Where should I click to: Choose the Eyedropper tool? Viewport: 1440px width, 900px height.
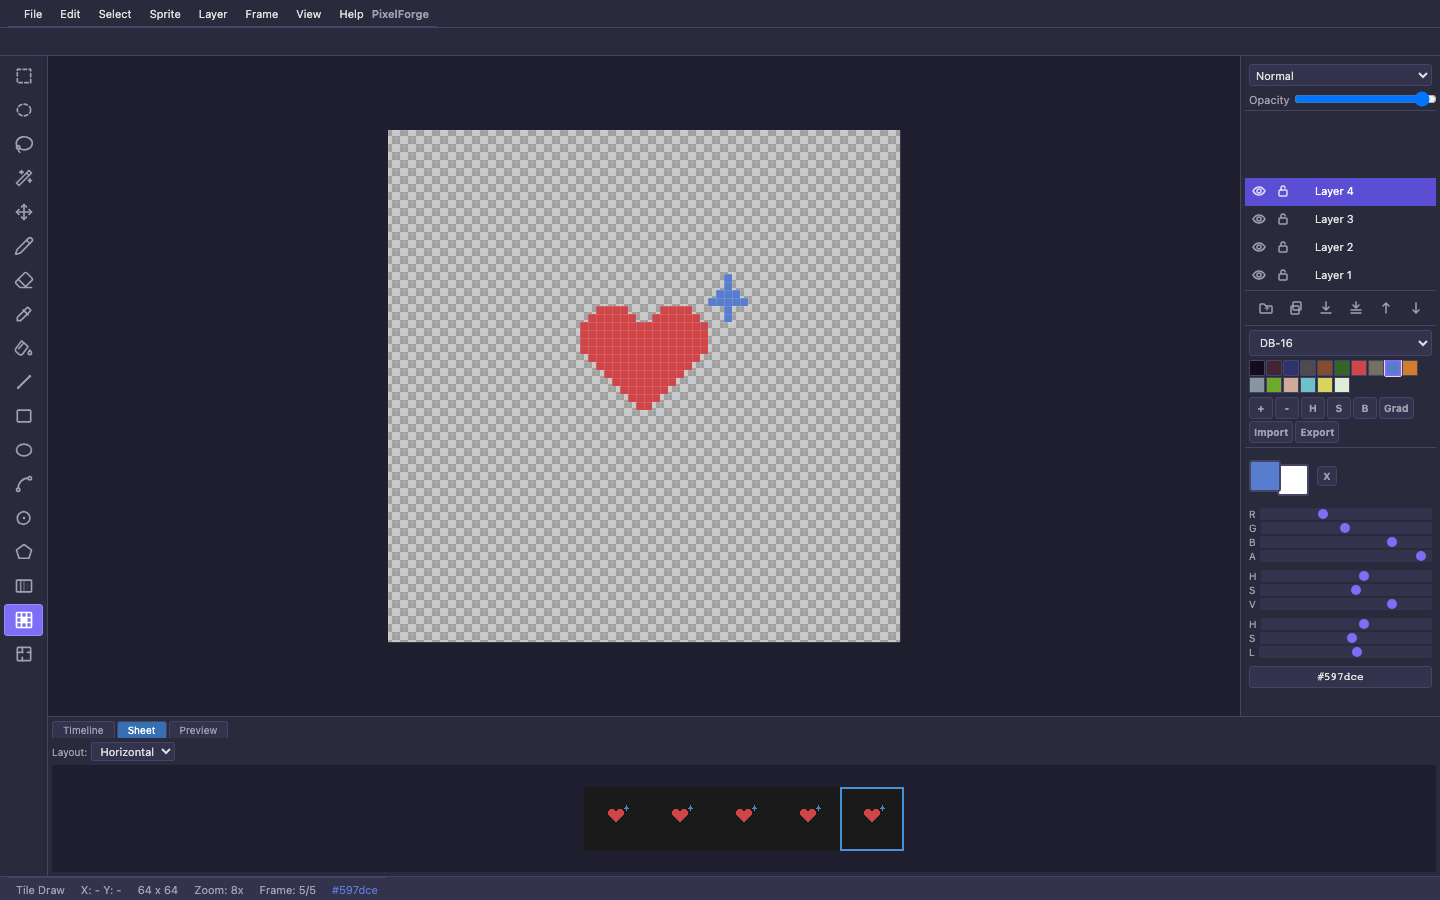(x=24, y=314)
